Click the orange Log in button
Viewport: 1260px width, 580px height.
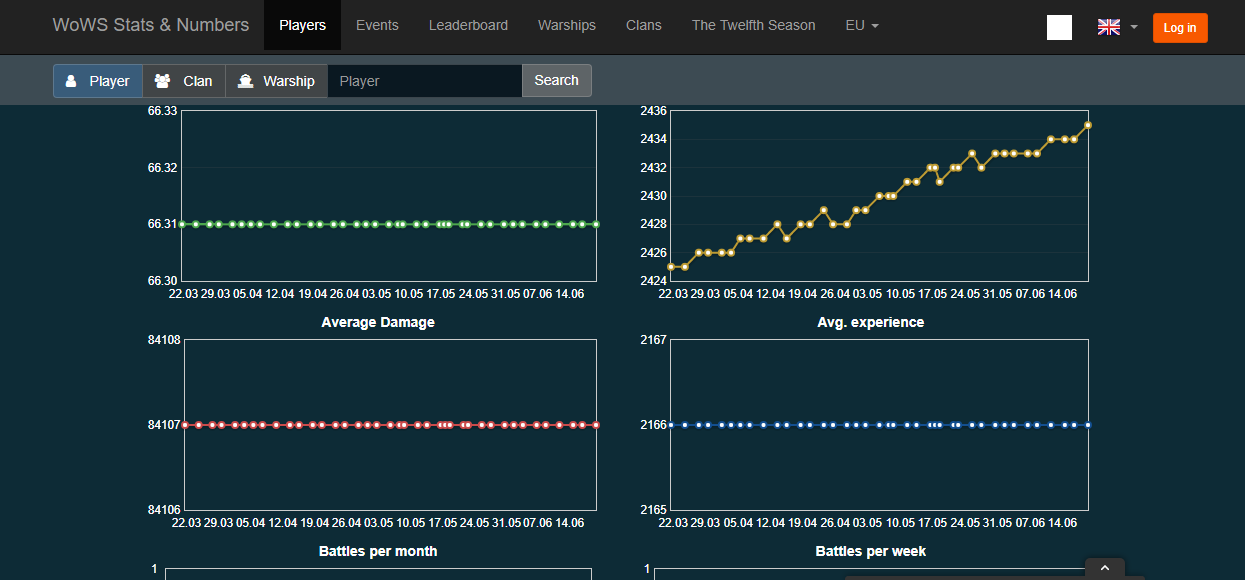click(1180, 28)
